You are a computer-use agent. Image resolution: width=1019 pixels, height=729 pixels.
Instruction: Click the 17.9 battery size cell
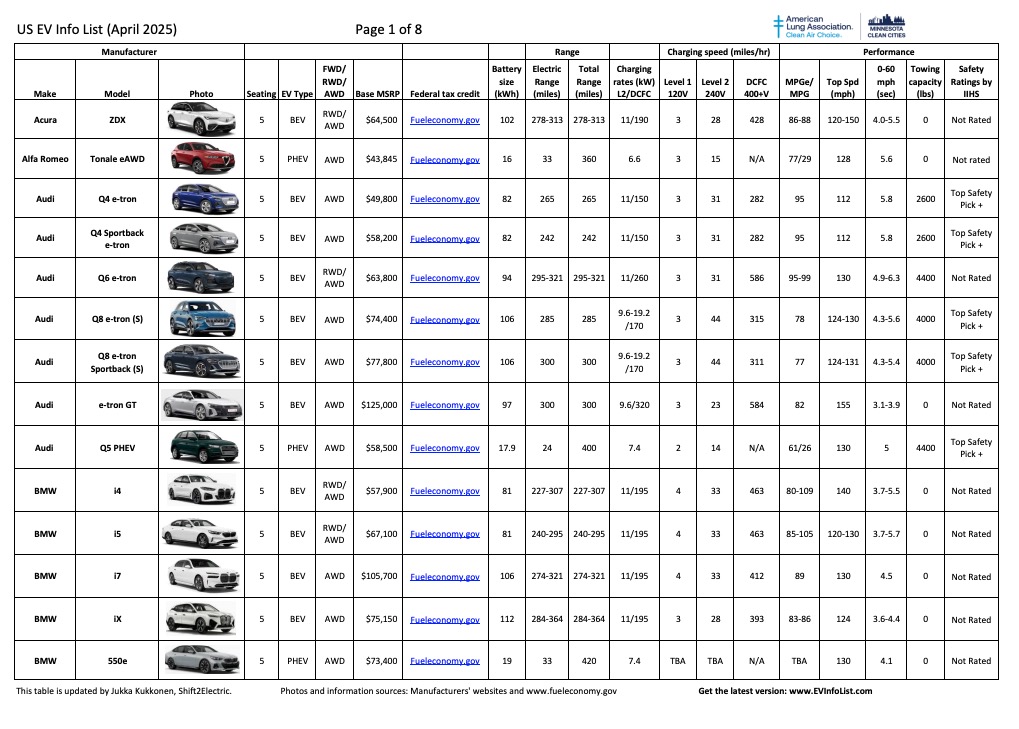click(x=507, y=448)
